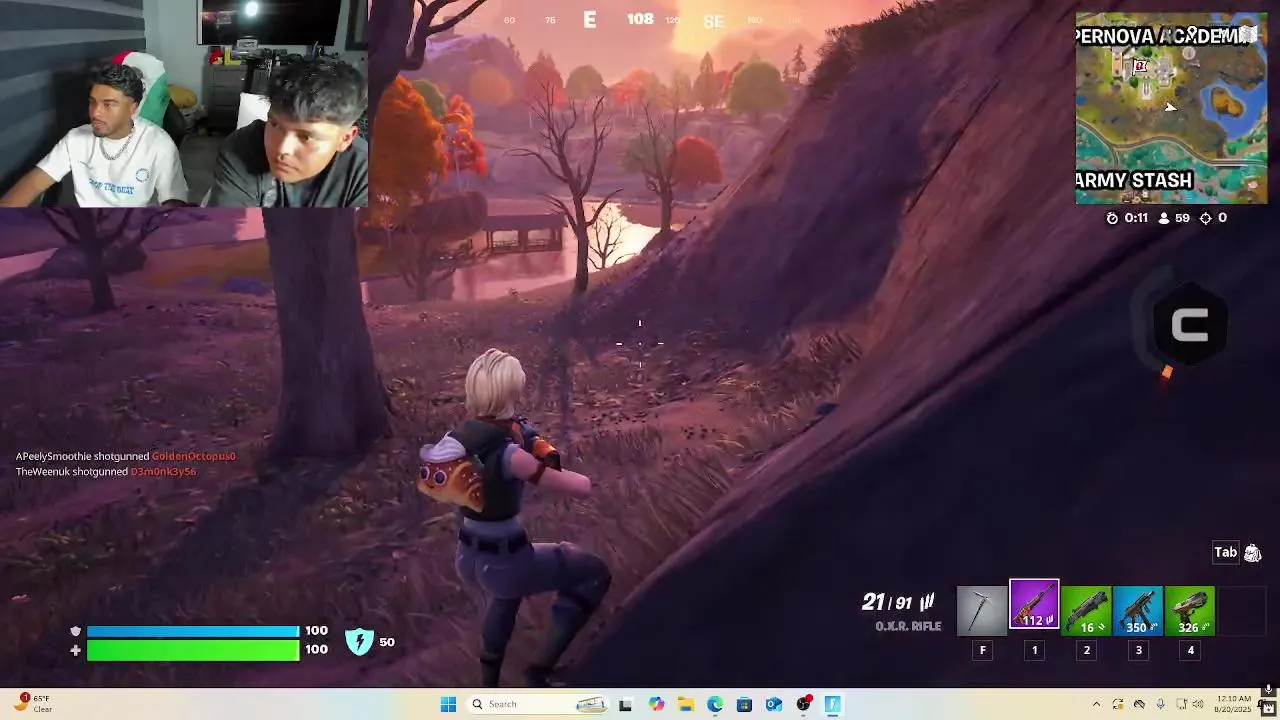The image size is (1280, 720).
Task: Open File Explorer from taskbar
Action: pos(686,704)
